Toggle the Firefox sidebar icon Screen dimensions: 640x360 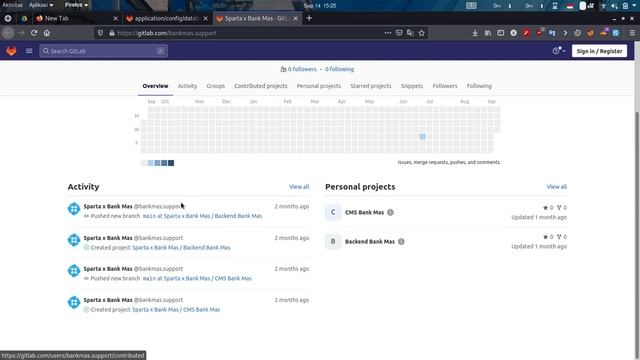pyautogui.click(x=500, y=33)
